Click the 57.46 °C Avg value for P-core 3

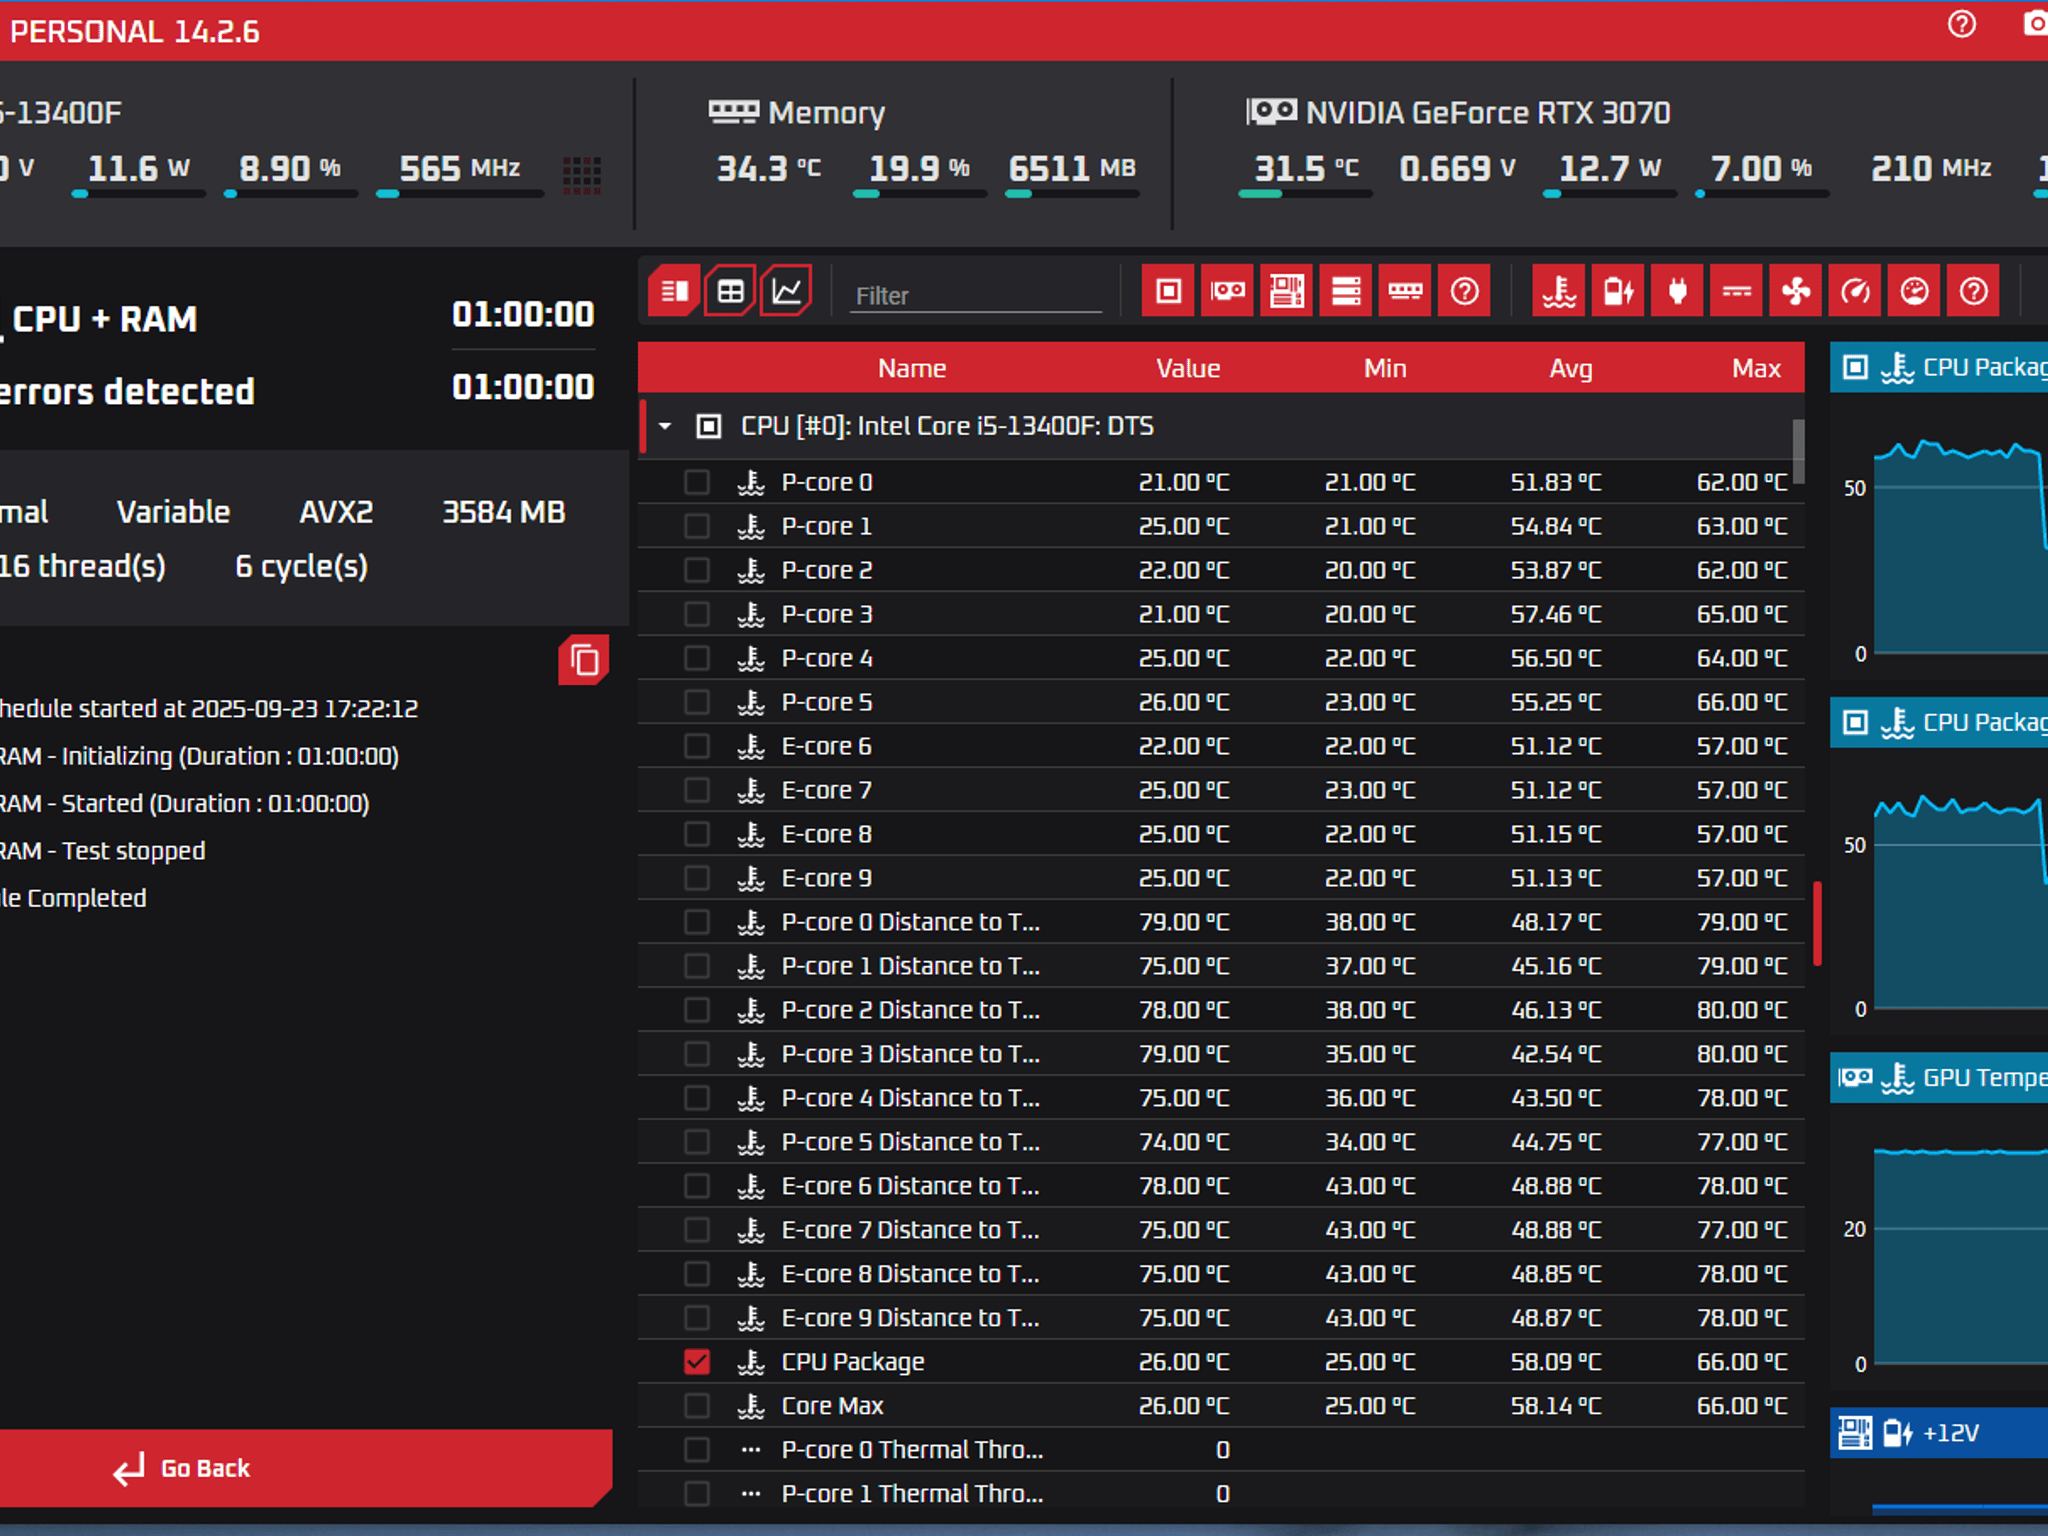(1556, 614)
